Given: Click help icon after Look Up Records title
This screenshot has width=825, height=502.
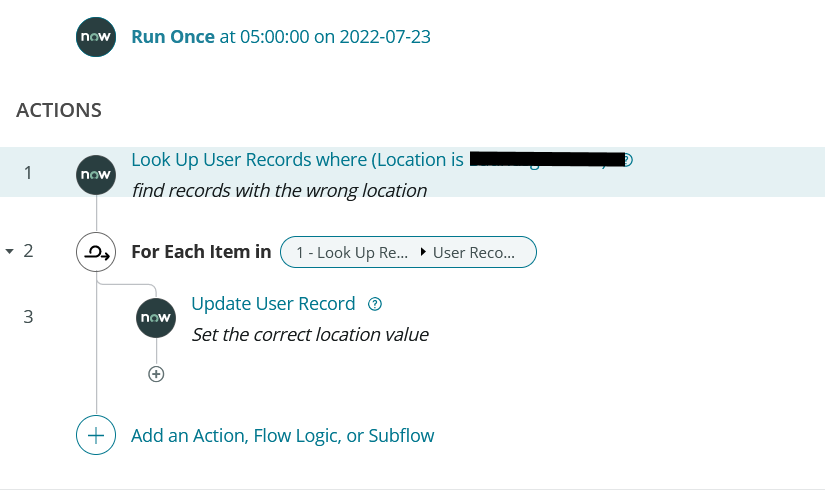Looking at the screenshot, I should click(628, 159).
